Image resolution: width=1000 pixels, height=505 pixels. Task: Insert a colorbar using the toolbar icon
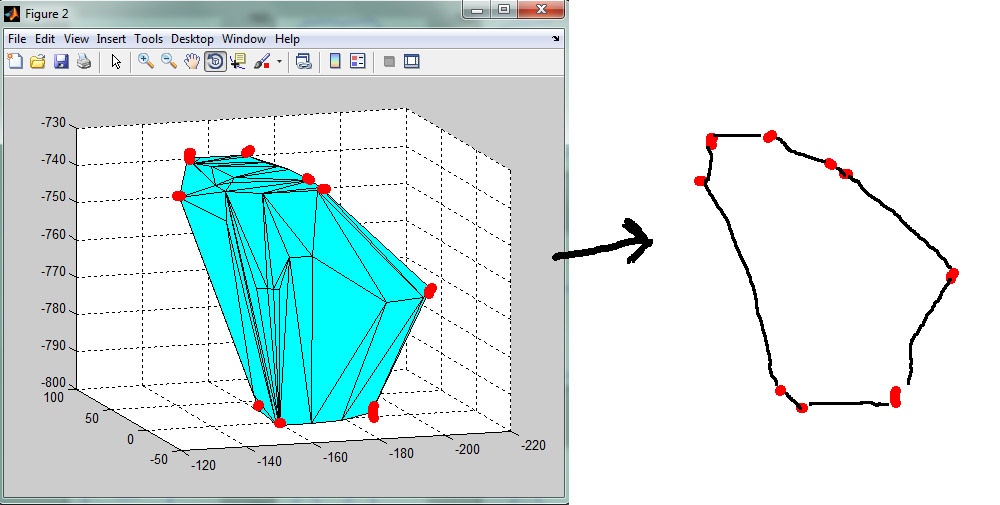click(335, 62)
